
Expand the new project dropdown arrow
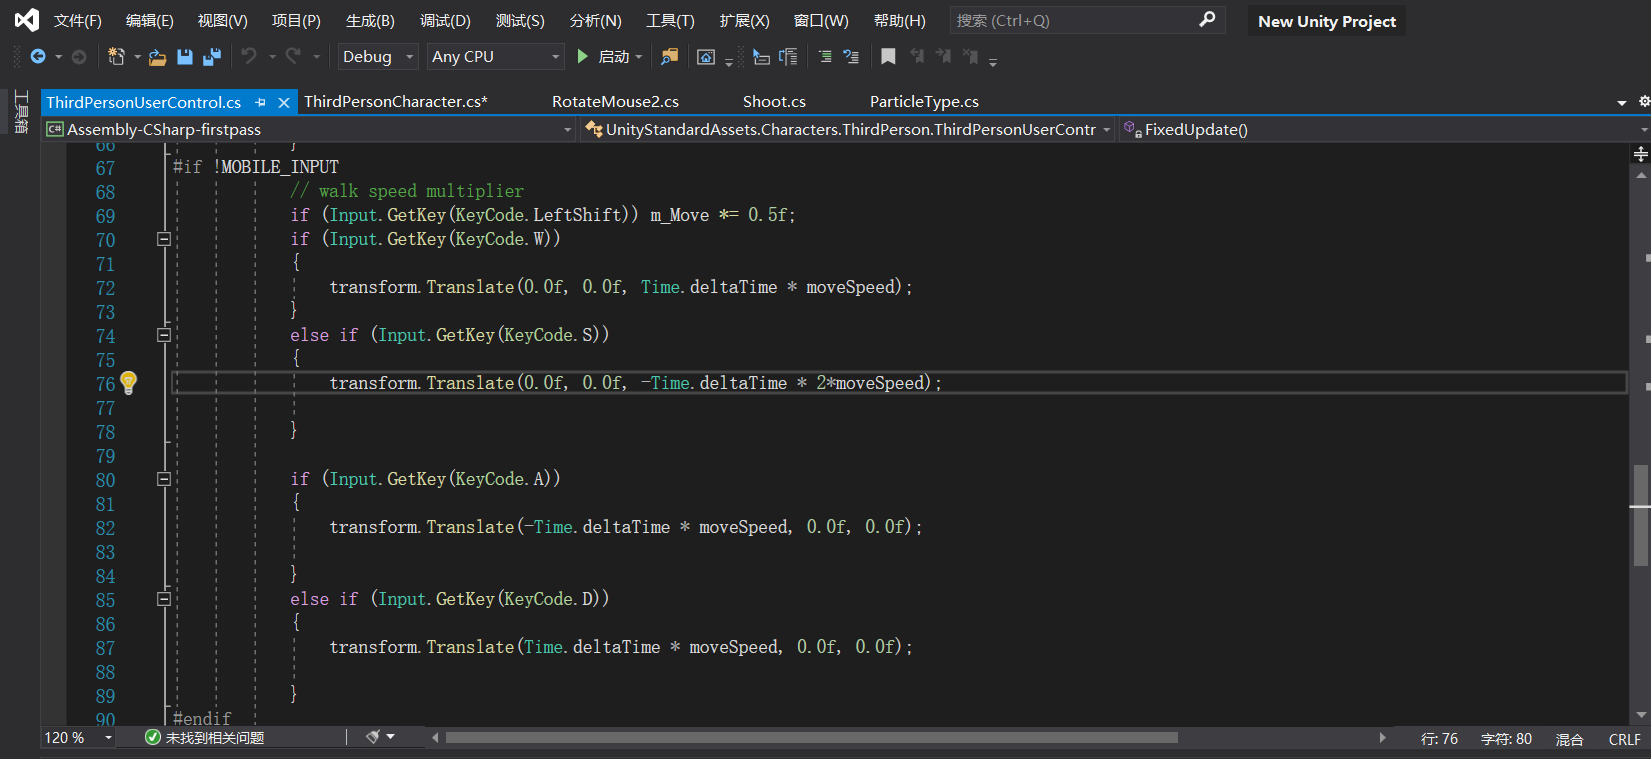tap(137, 57)
